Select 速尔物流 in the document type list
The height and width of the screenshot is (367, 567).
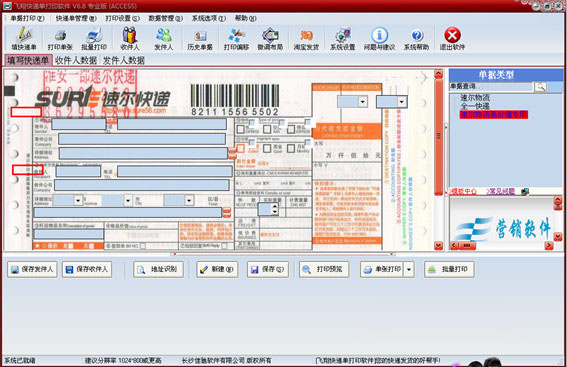pyautogui.click(x=475, y=98)
